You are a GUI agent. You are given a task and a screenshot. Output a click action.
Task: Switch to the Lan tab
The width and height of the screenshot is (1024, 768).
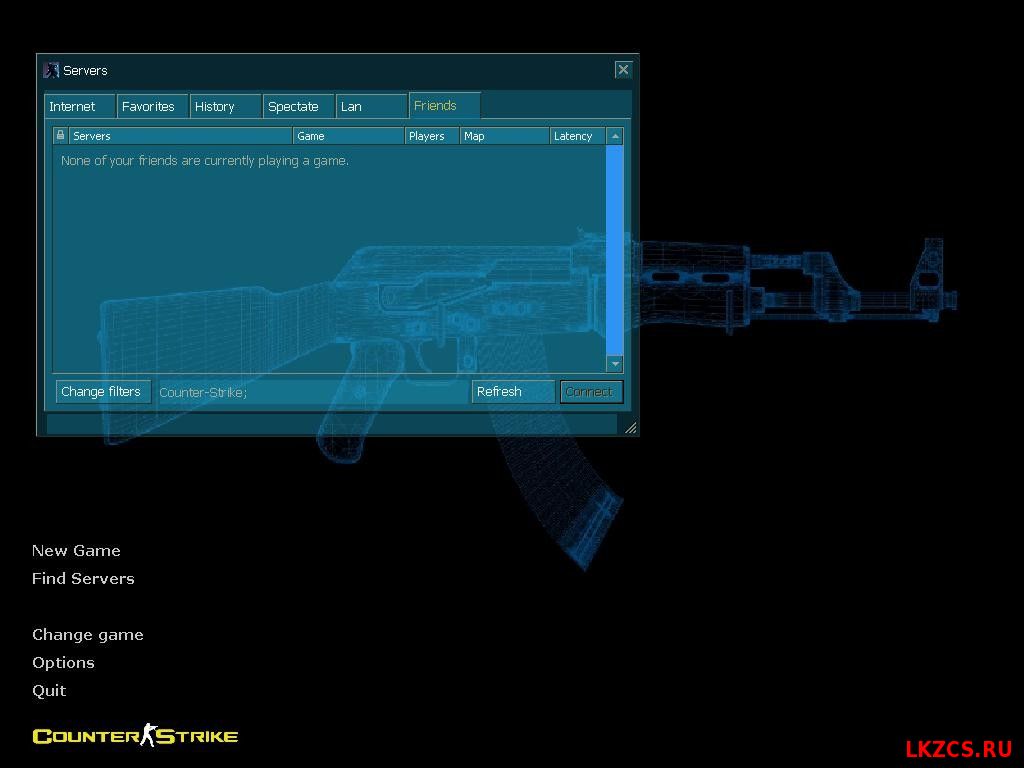[x=372, y=106]
